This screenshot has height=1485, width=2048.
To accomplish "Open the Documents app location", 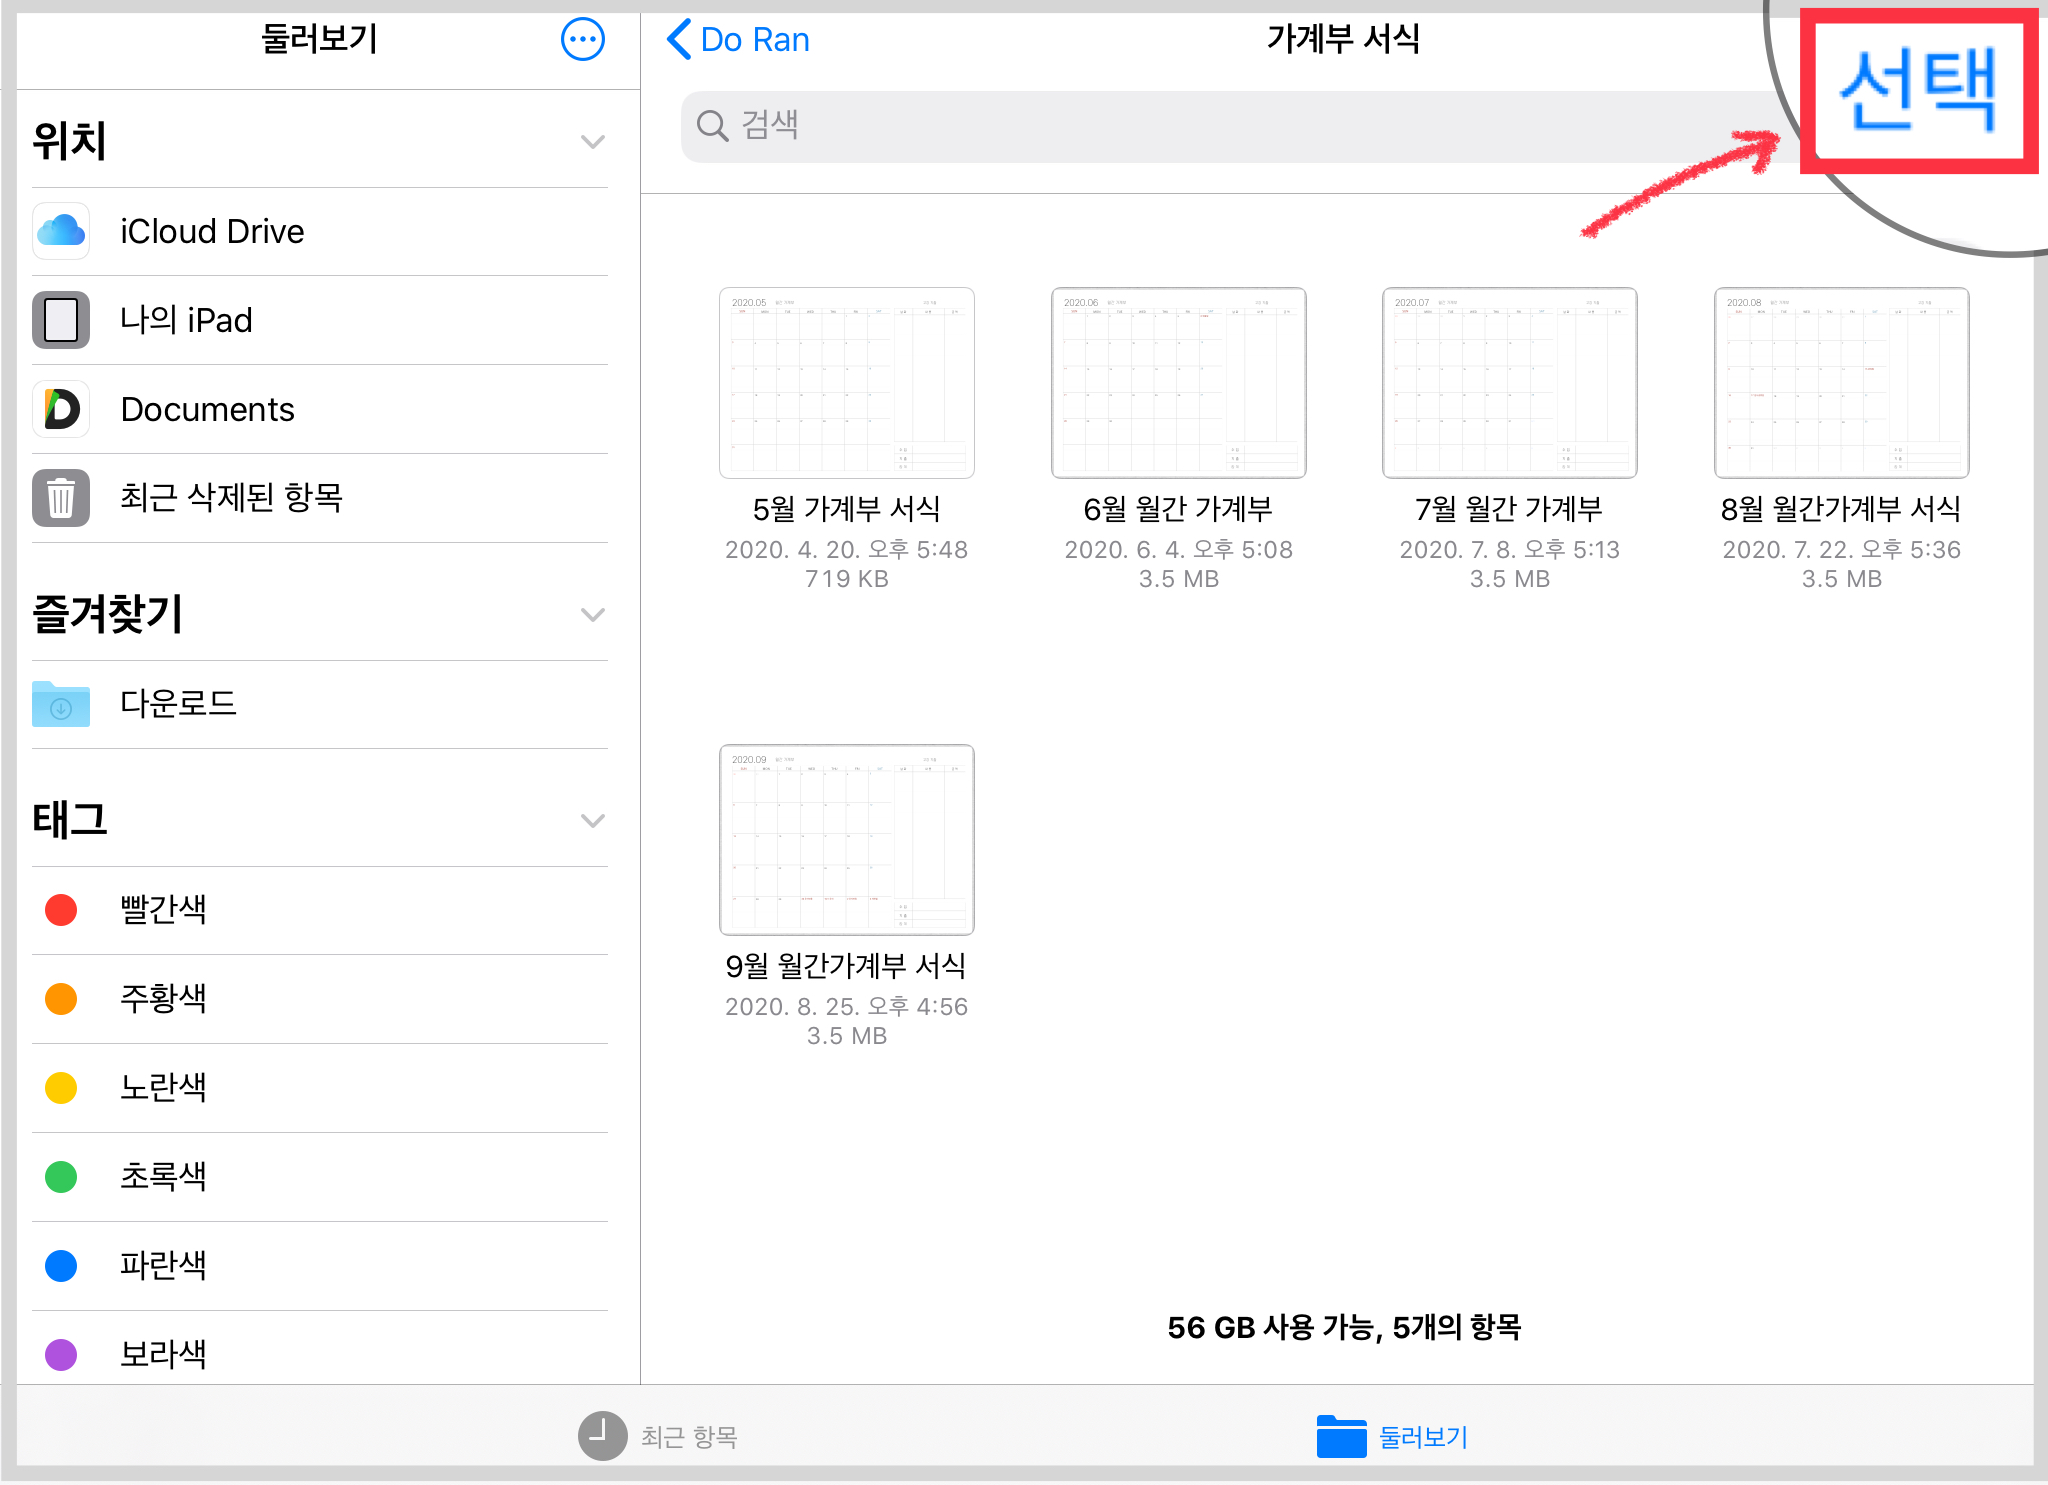I will (x=207, y=409).
